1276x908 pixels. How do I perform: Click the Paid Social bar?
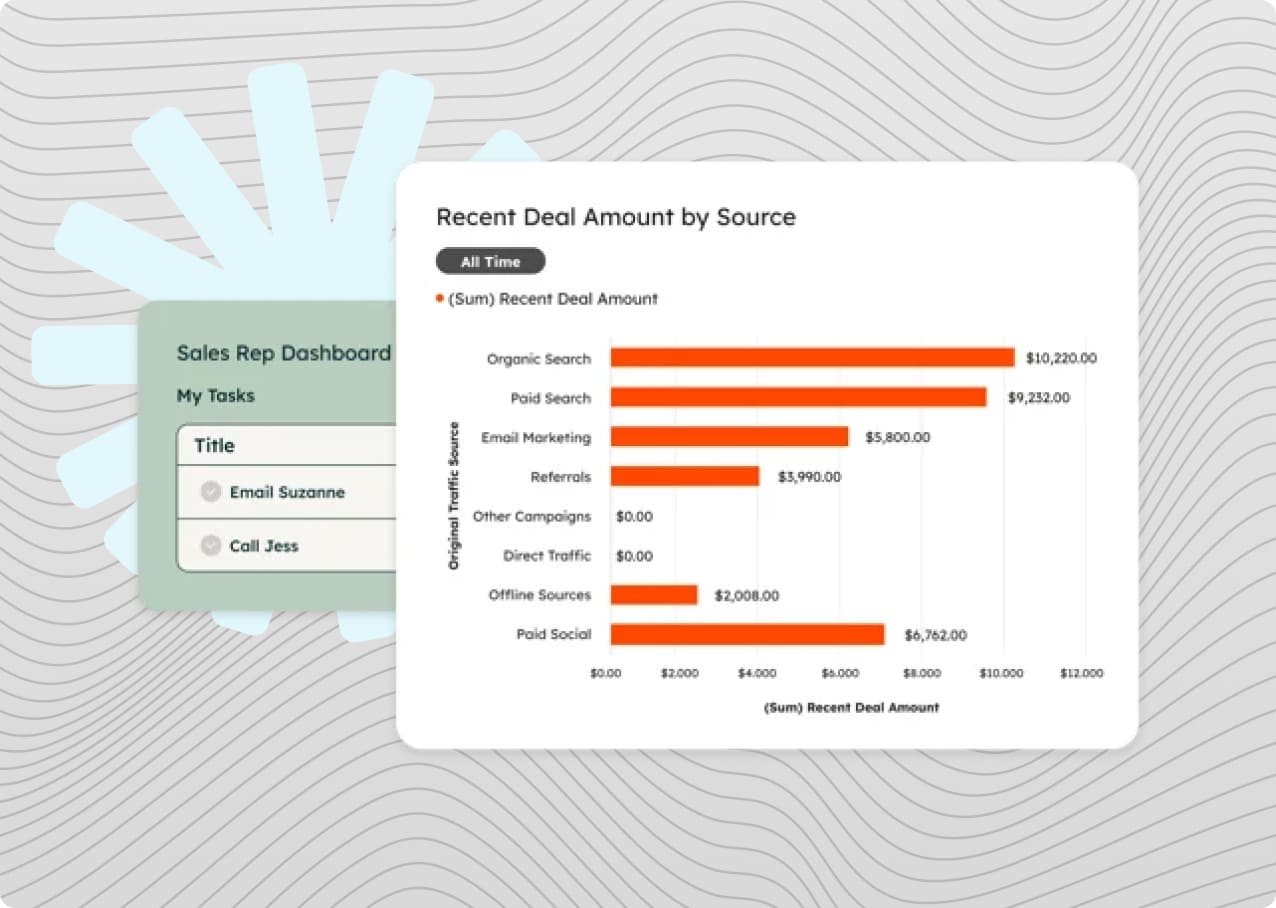click(747, 634)
